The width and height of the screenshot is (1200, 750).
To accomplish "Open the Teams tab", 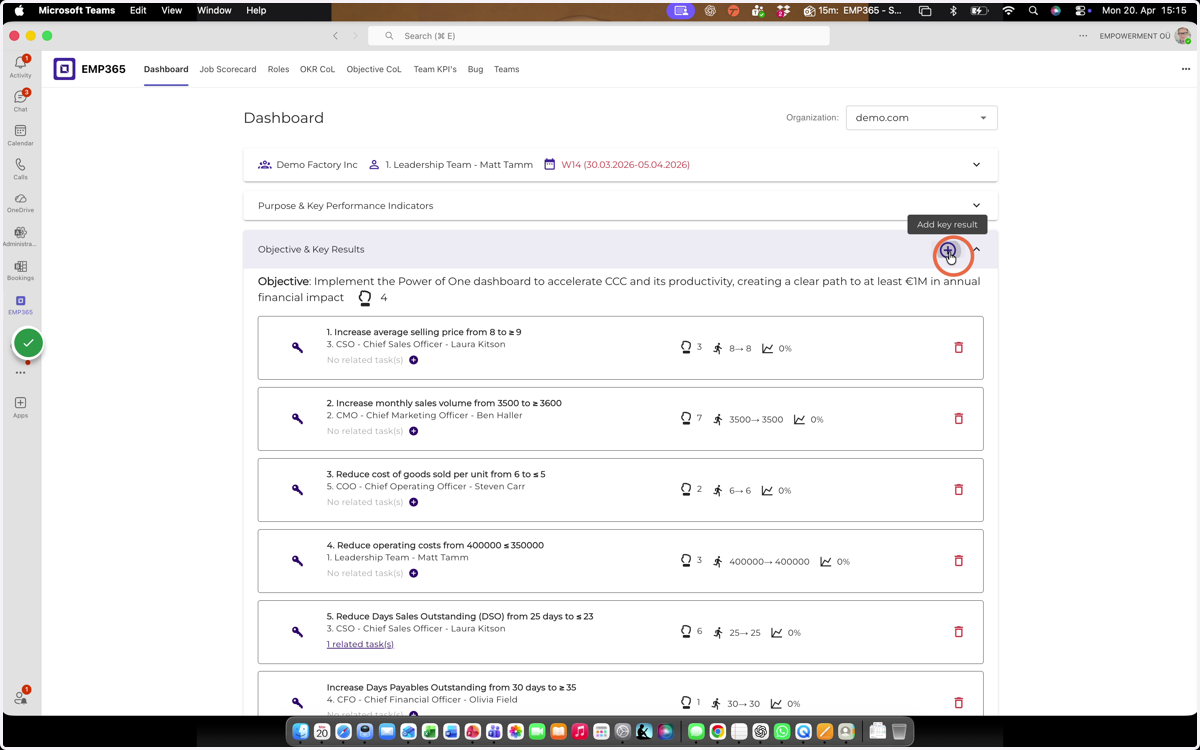I will tap(506, 69).
